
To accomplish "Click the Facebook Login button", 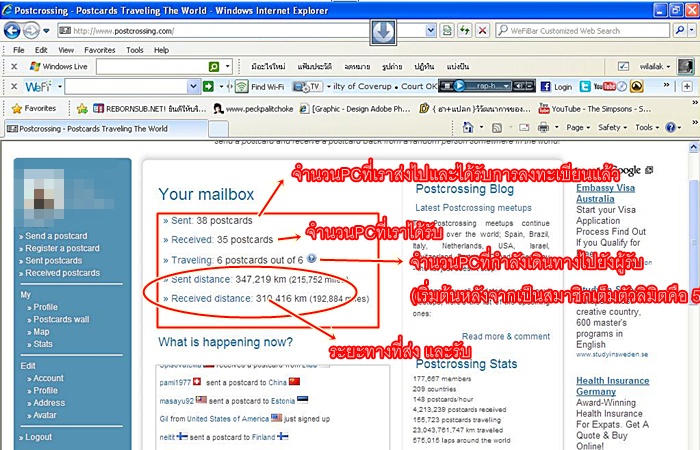I will click(556, 87).
